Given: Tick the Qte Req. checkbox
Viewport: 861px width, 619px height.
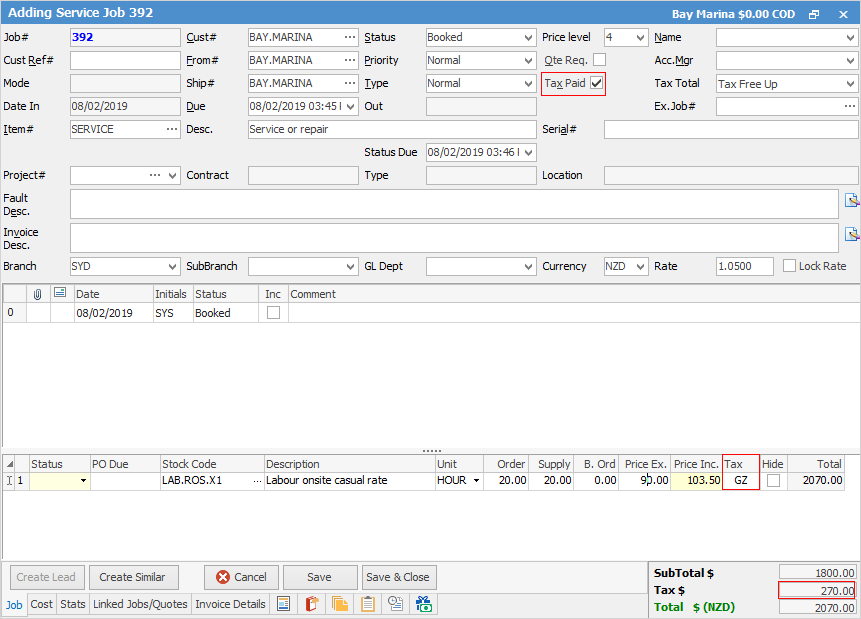Looking at the screenshot, I should [x=599, y=60].
